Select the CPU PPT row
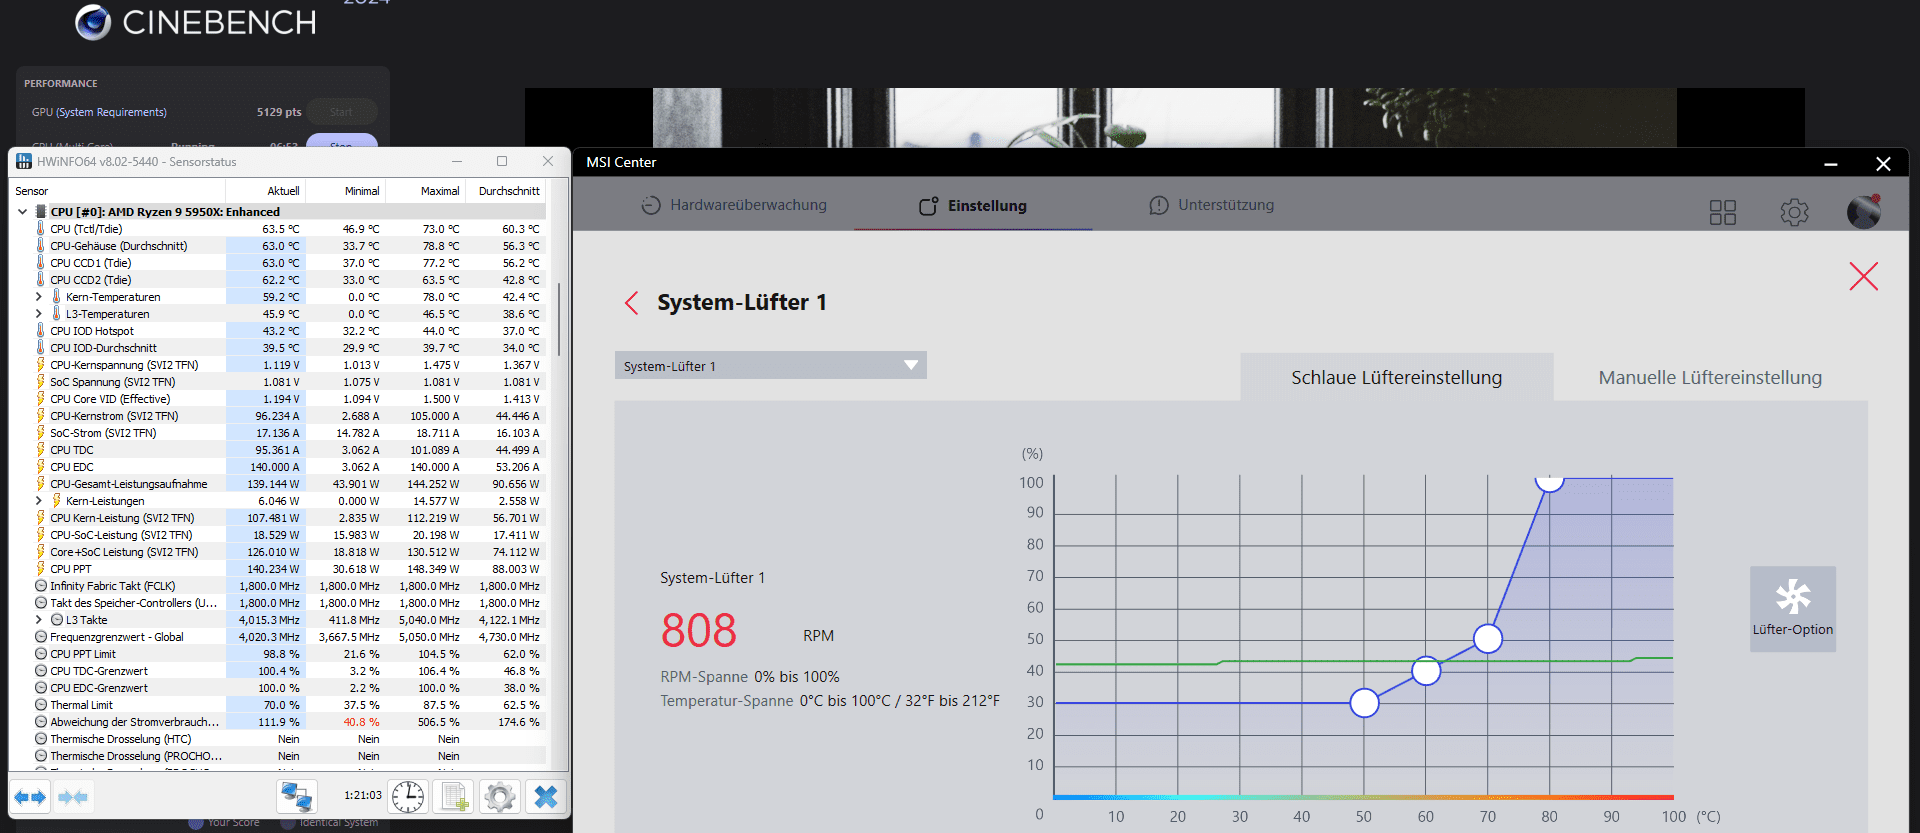 click(x=278, y=569)
